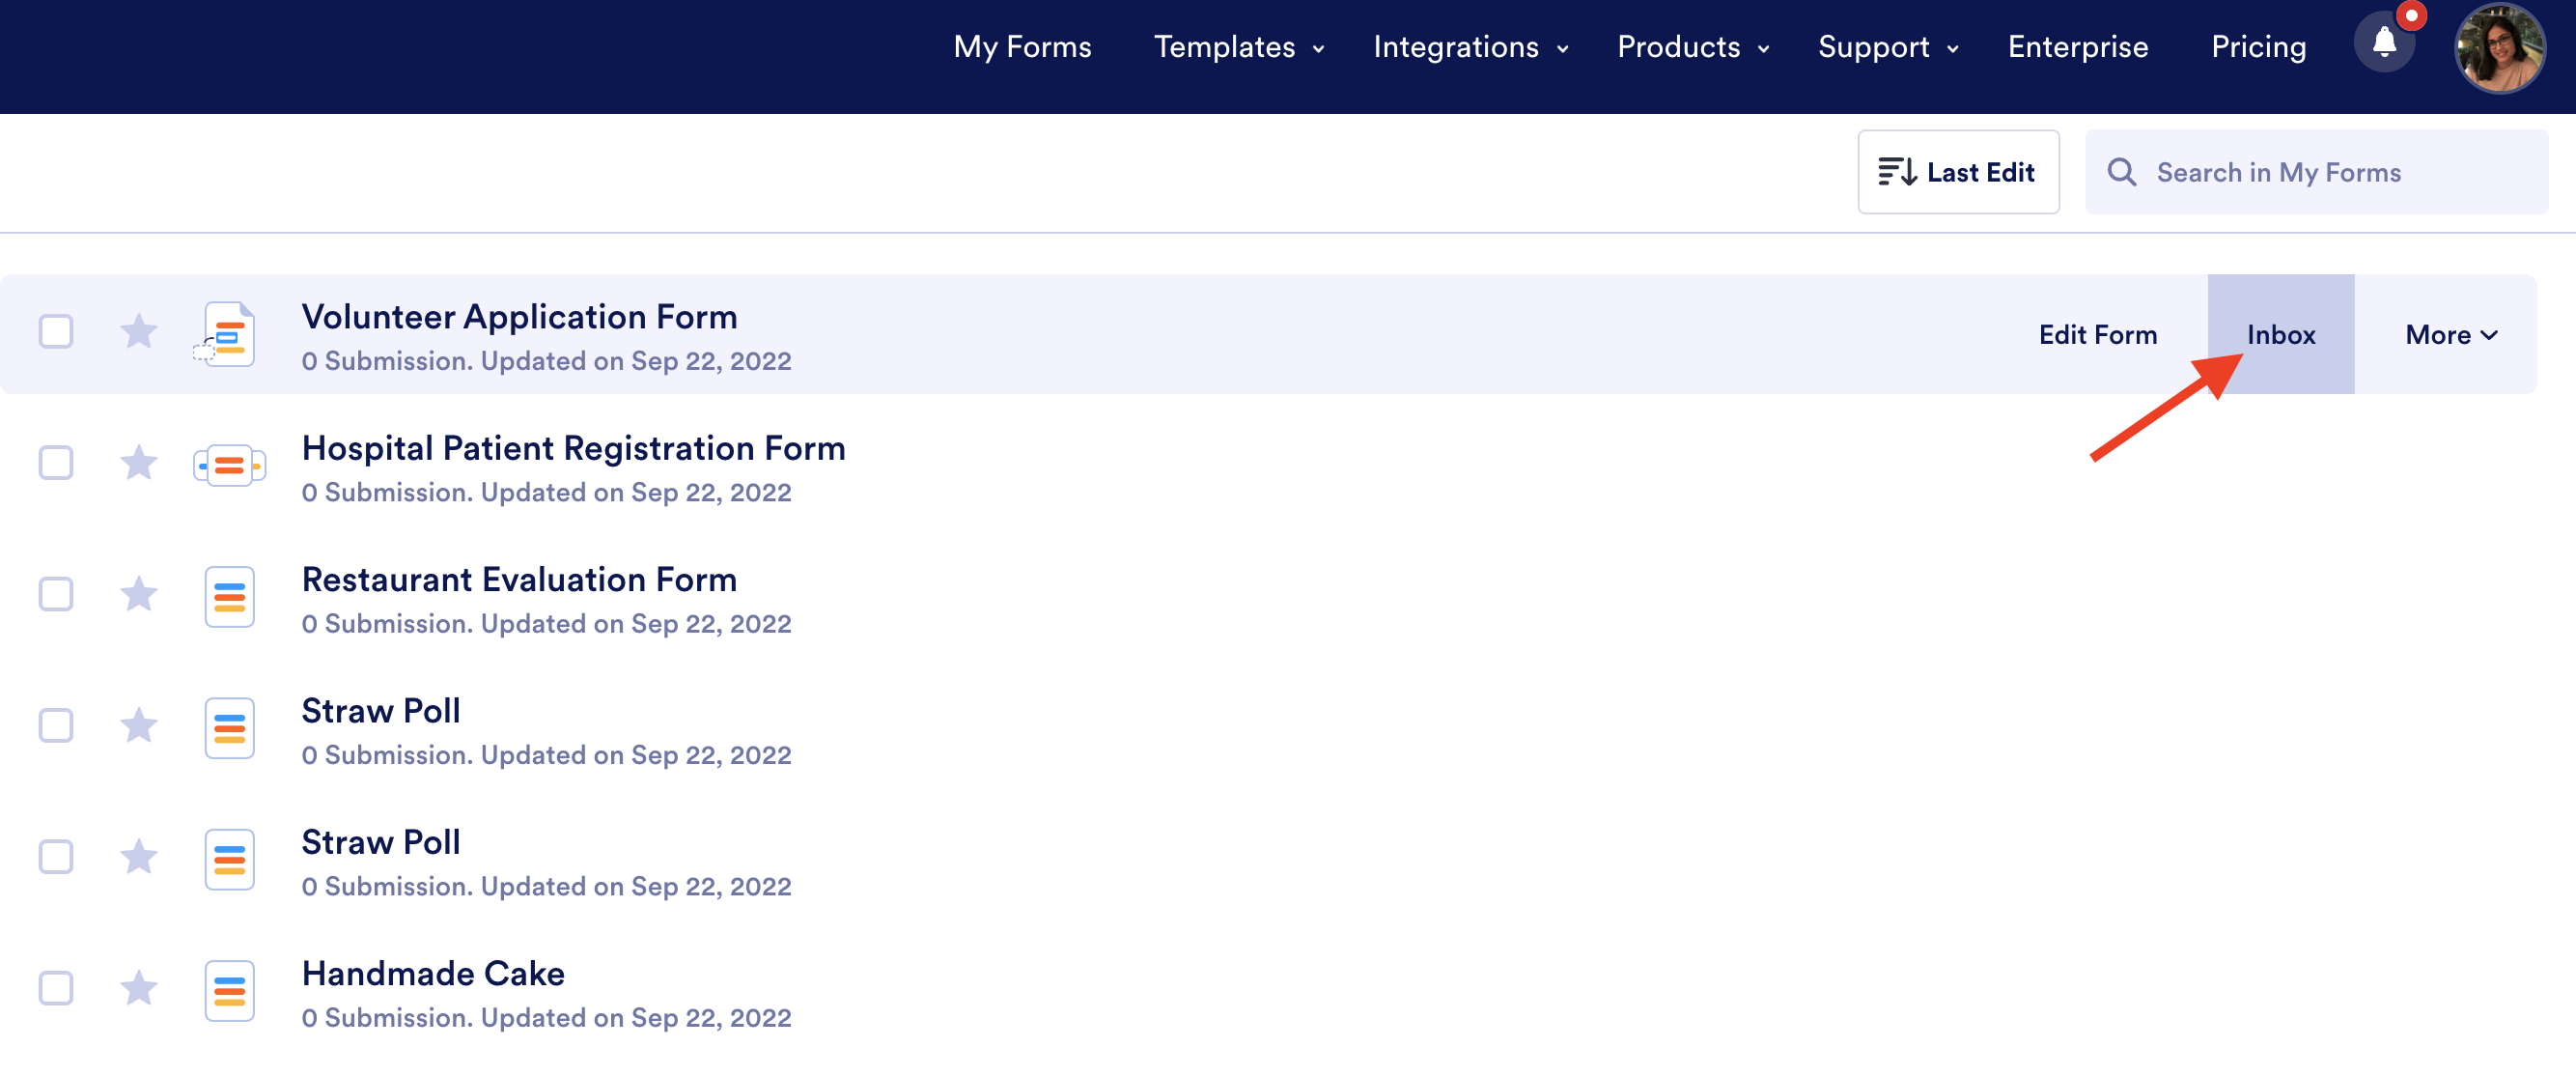Click the search magnifier icon
The height and width of the screenshot is (1076, 2576).
coord(2121,172)
